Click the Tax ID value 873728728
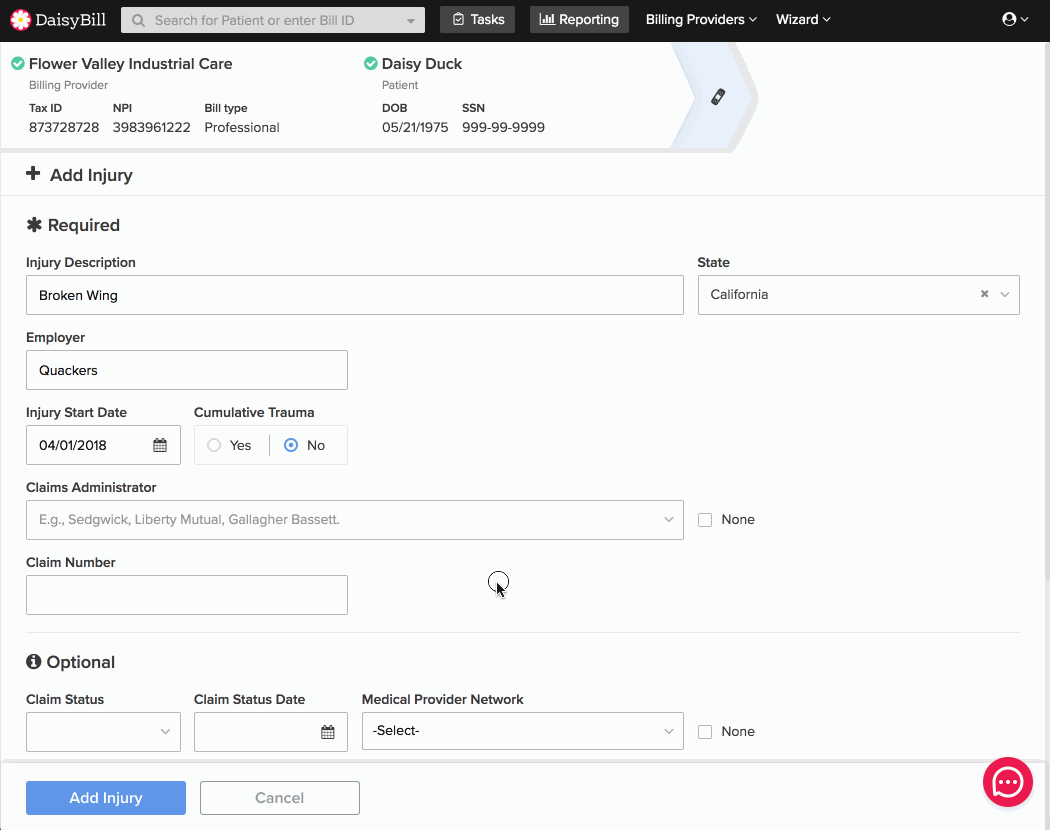 64,127
